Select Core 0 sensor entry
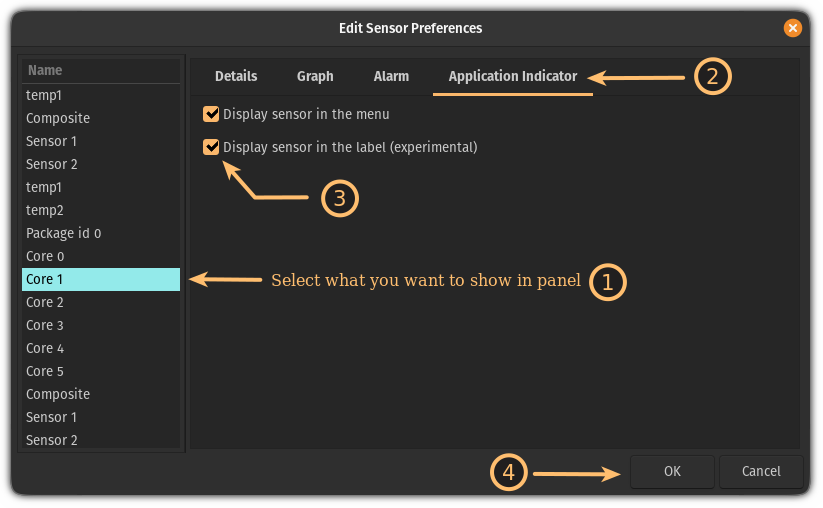Viewport: 823px width, 508px height. tap(100, 256)
